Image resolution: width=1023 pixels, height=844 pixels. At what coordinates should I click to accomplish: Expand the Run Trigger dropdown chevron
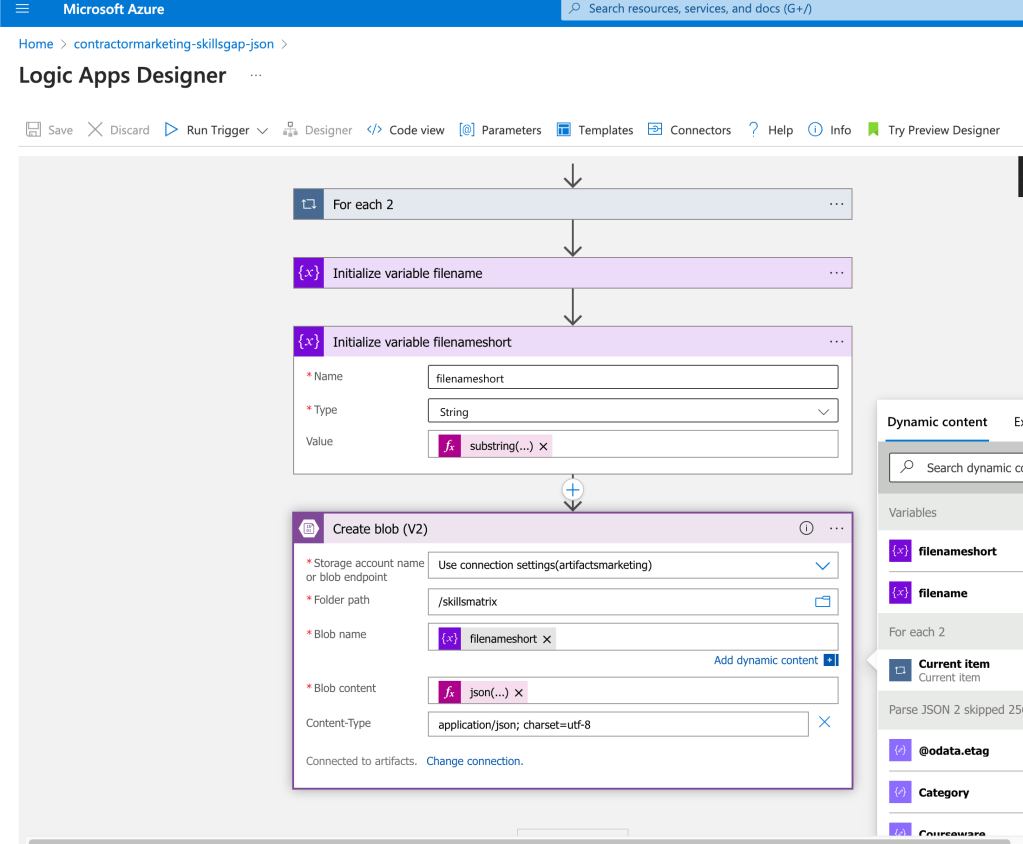[x=262, y=130]
